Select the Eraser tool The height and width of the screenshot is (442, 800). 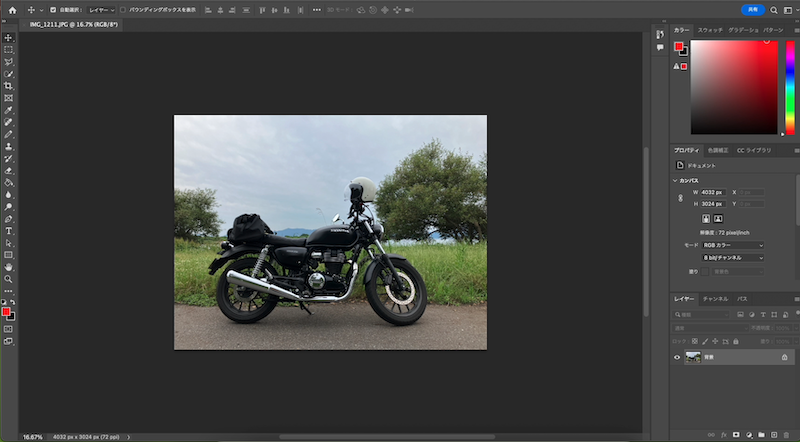pyautogui.click(x=8, y=170)
